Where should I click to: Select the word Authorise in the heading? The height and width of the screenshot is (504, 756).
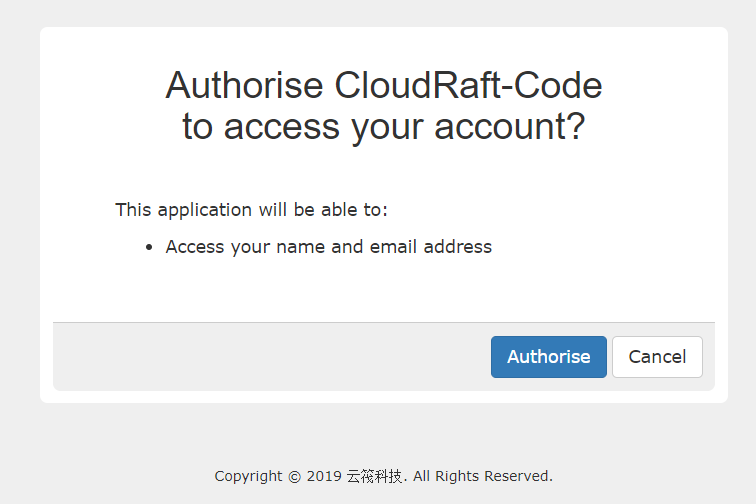tap(245, 86)
